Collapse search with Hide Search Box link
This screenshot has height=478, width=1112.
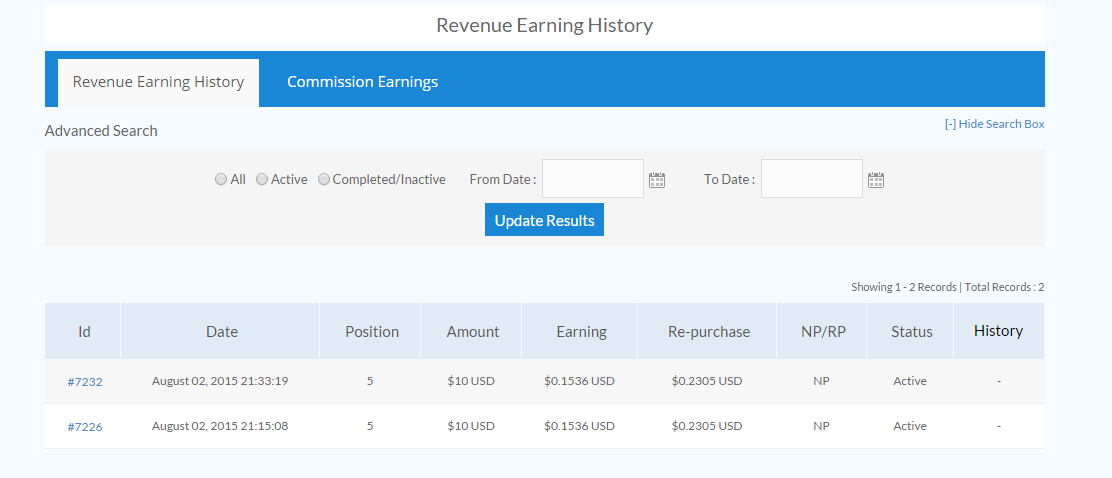(994, 124)
